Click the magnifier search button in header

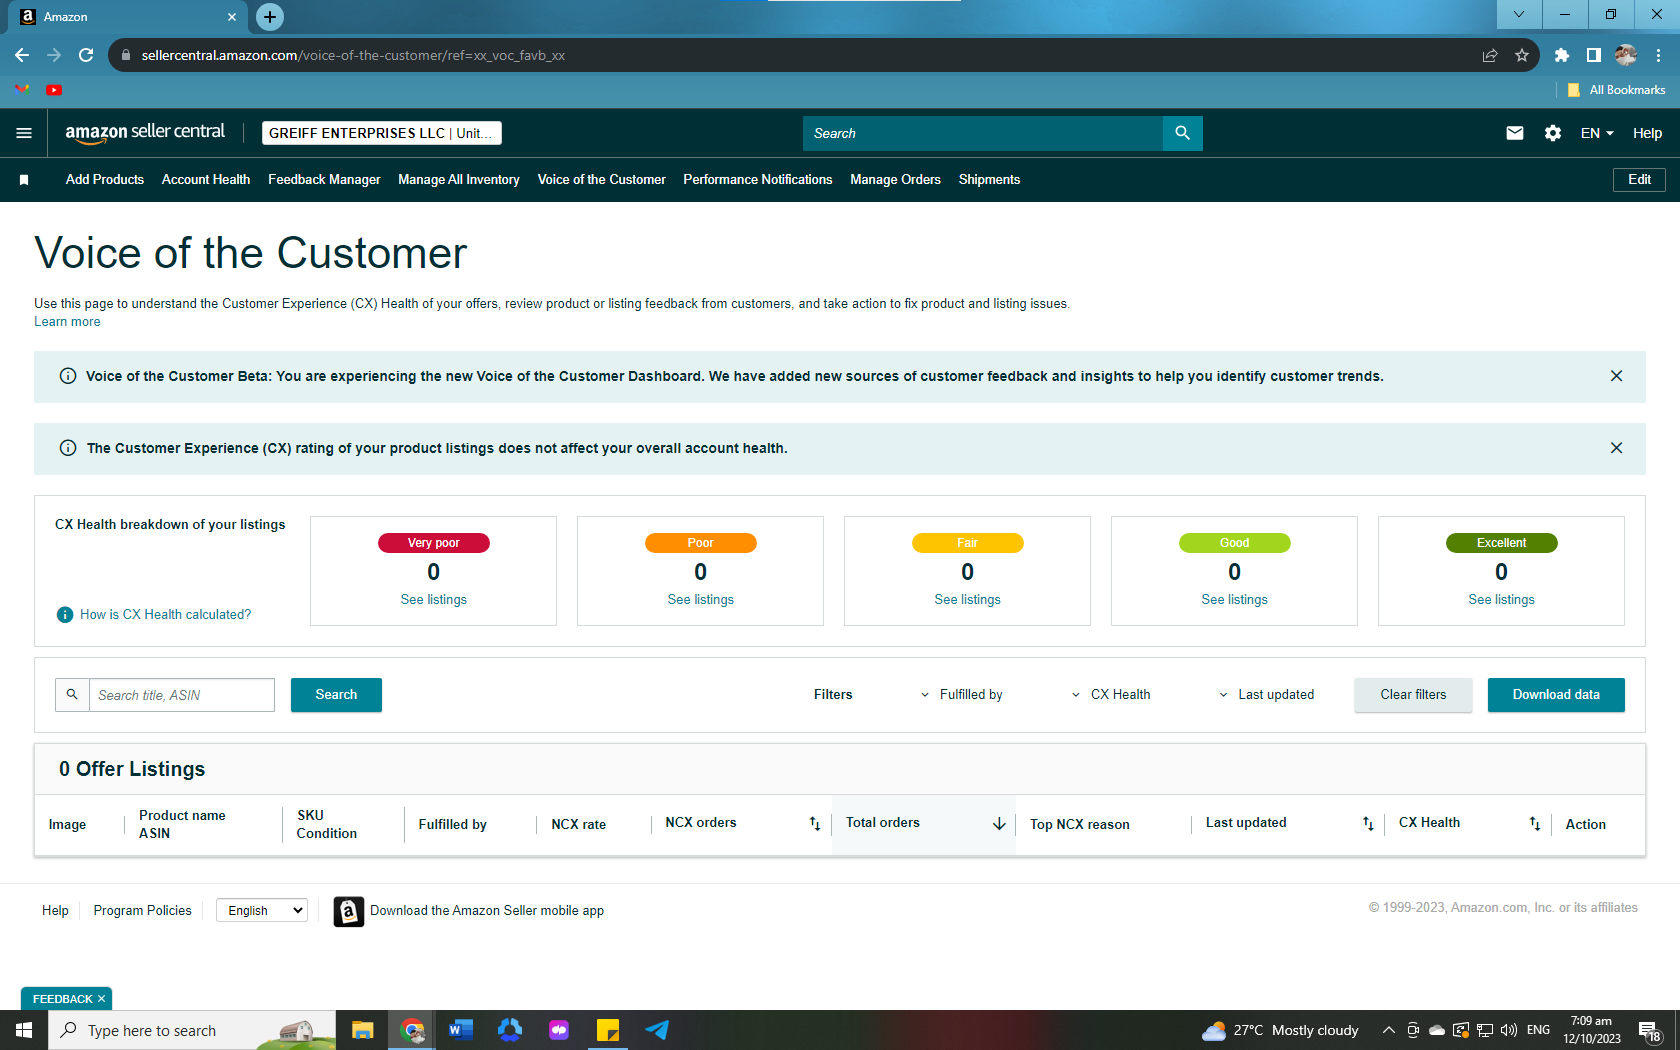pyautogui.click(x=1182, y=133)
